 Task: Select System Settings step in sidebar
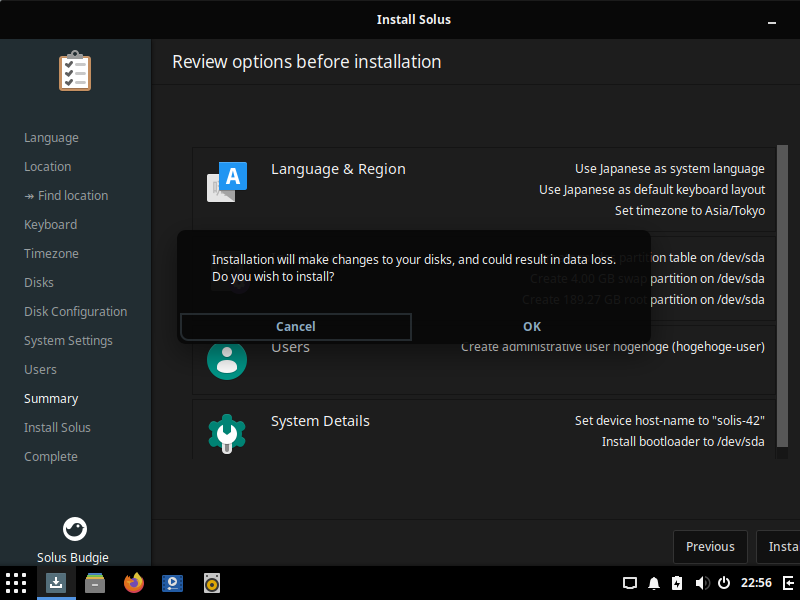pyautogui.click(x=68, y=341)
